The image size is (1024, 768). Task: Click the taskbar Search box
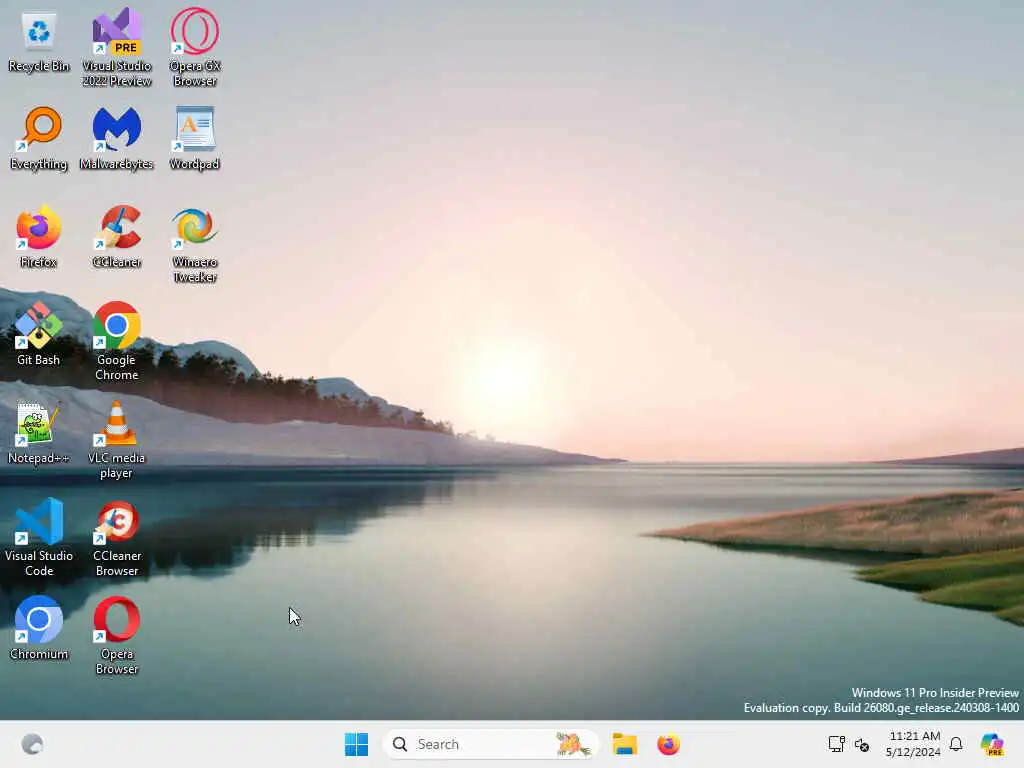(490, 744)
